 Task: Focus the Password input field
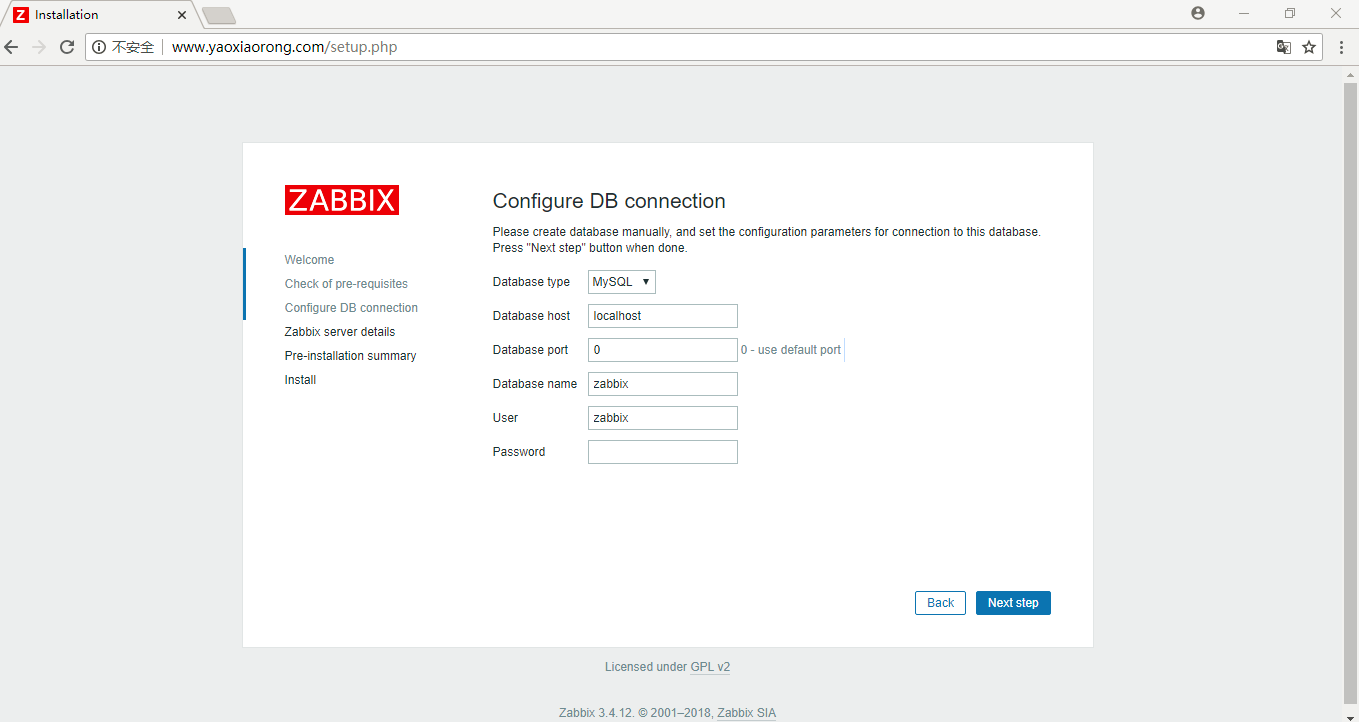pyautogui.click(x=663, y=452)
